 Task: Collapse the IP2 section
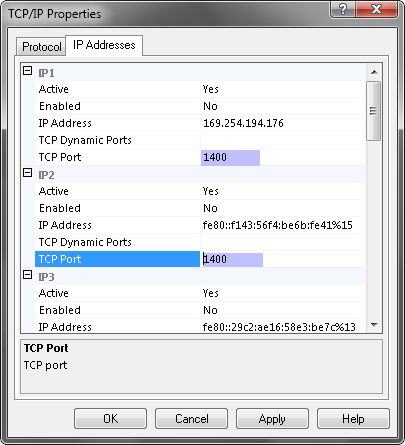click(27, 173)
